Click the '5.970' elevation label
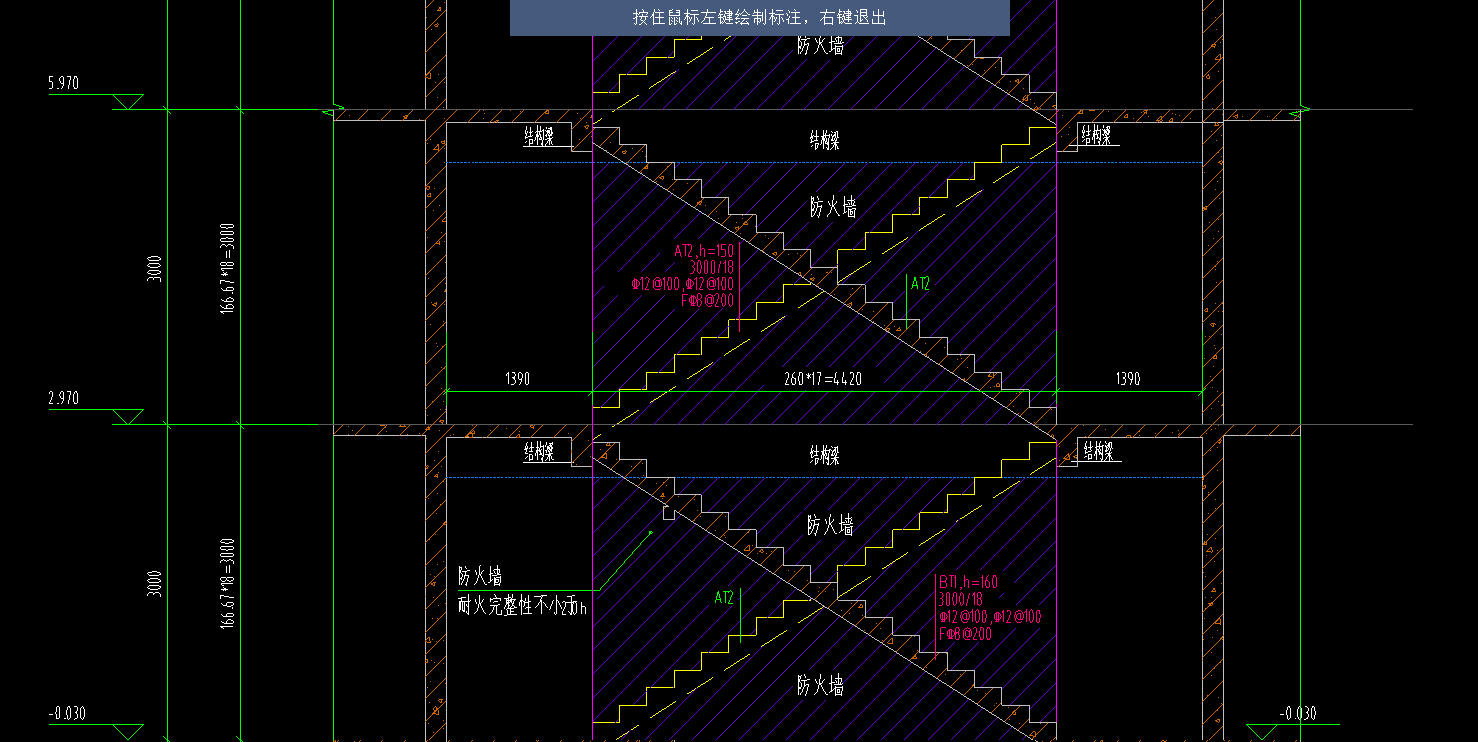This screenshot has height=742, width=1478. (63, 84)
